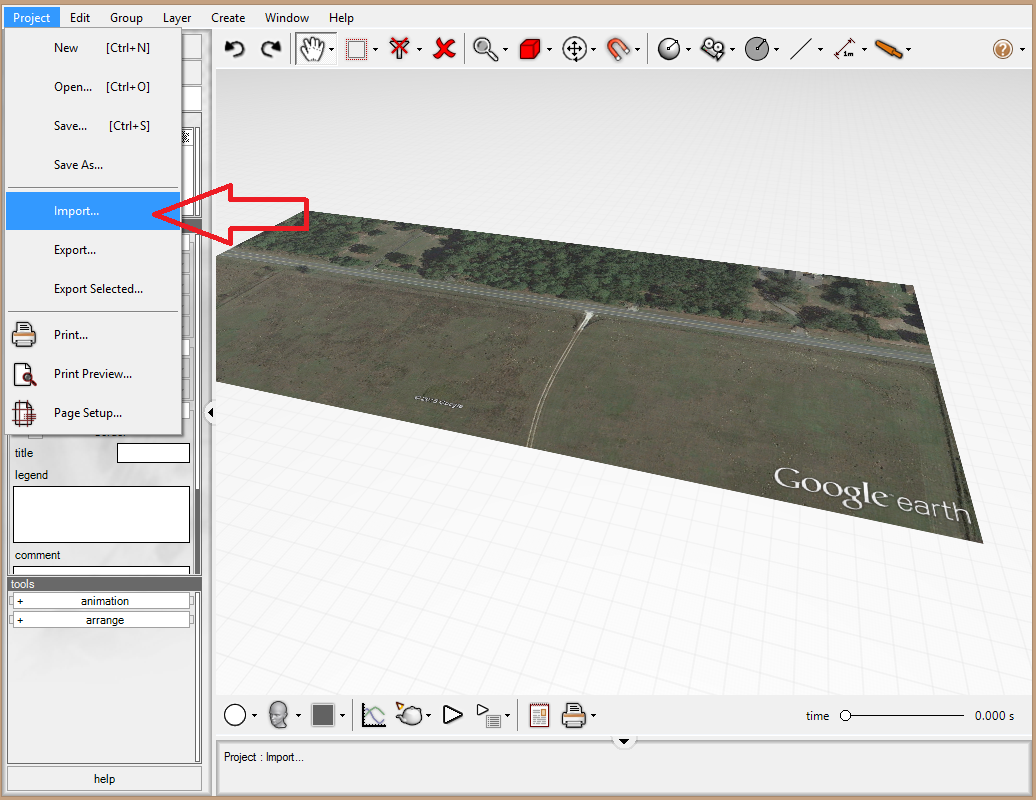This screenshot has height=800, width=1036.
Task: Click the red cube view icon
Action: [530, 50]
